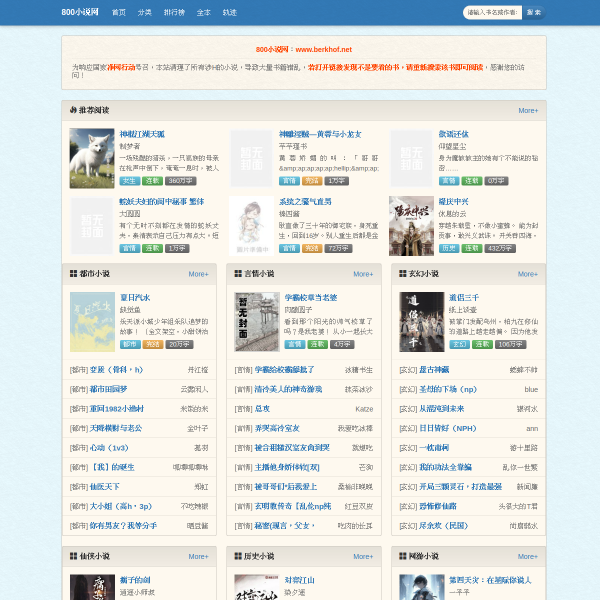Open More+ for 玄幻小说
The height and width of the screenshot is (600, 600).
pyautogui.click(x=528, y=274)
